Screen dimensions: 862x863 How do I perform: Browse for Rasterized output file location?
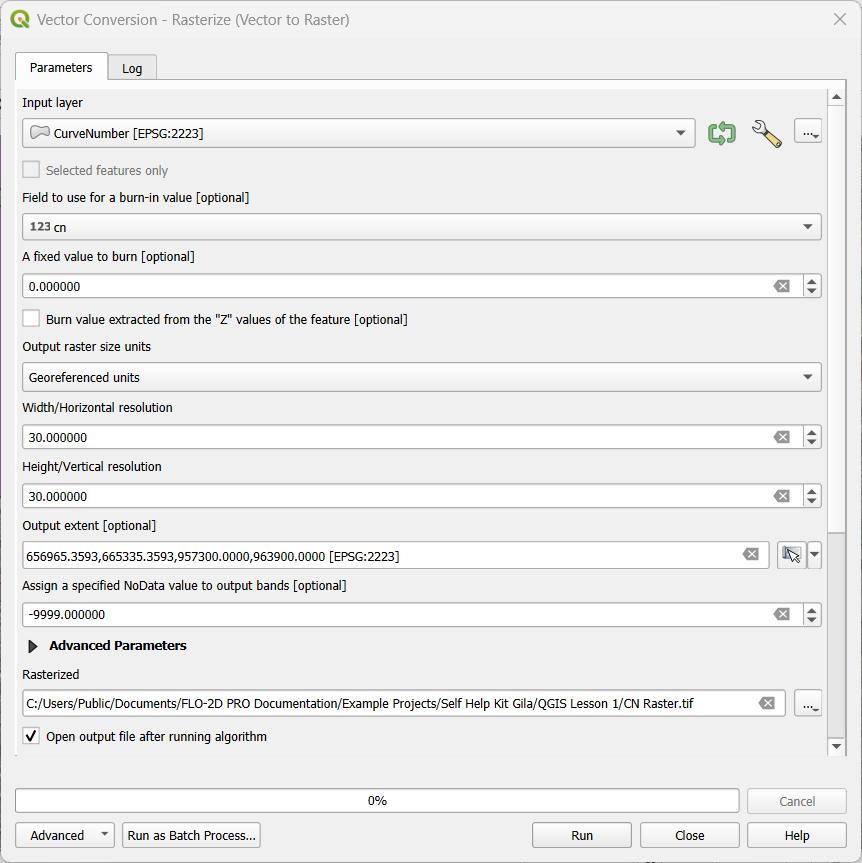[808, 703]
